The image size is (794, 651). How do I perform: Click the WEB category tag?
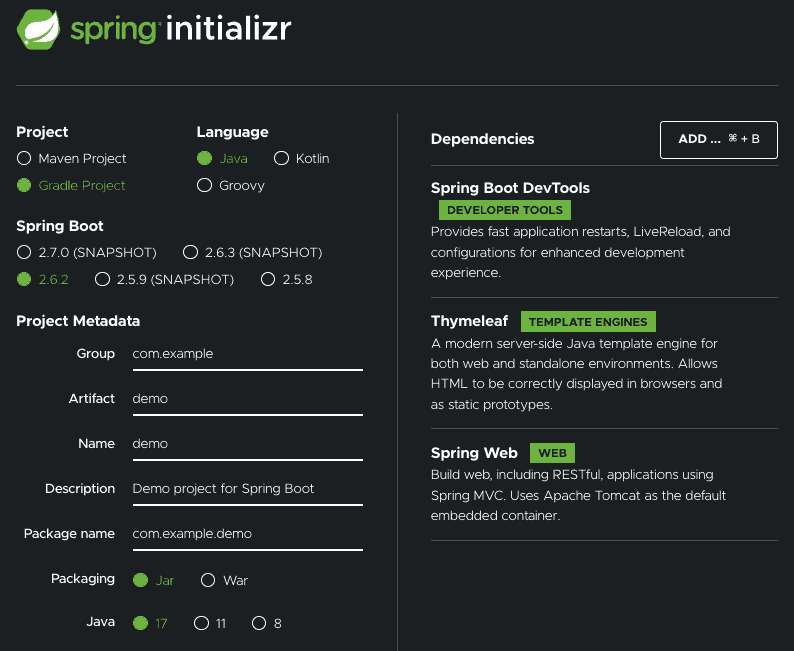pyautogui.click(x=552, y=453)
